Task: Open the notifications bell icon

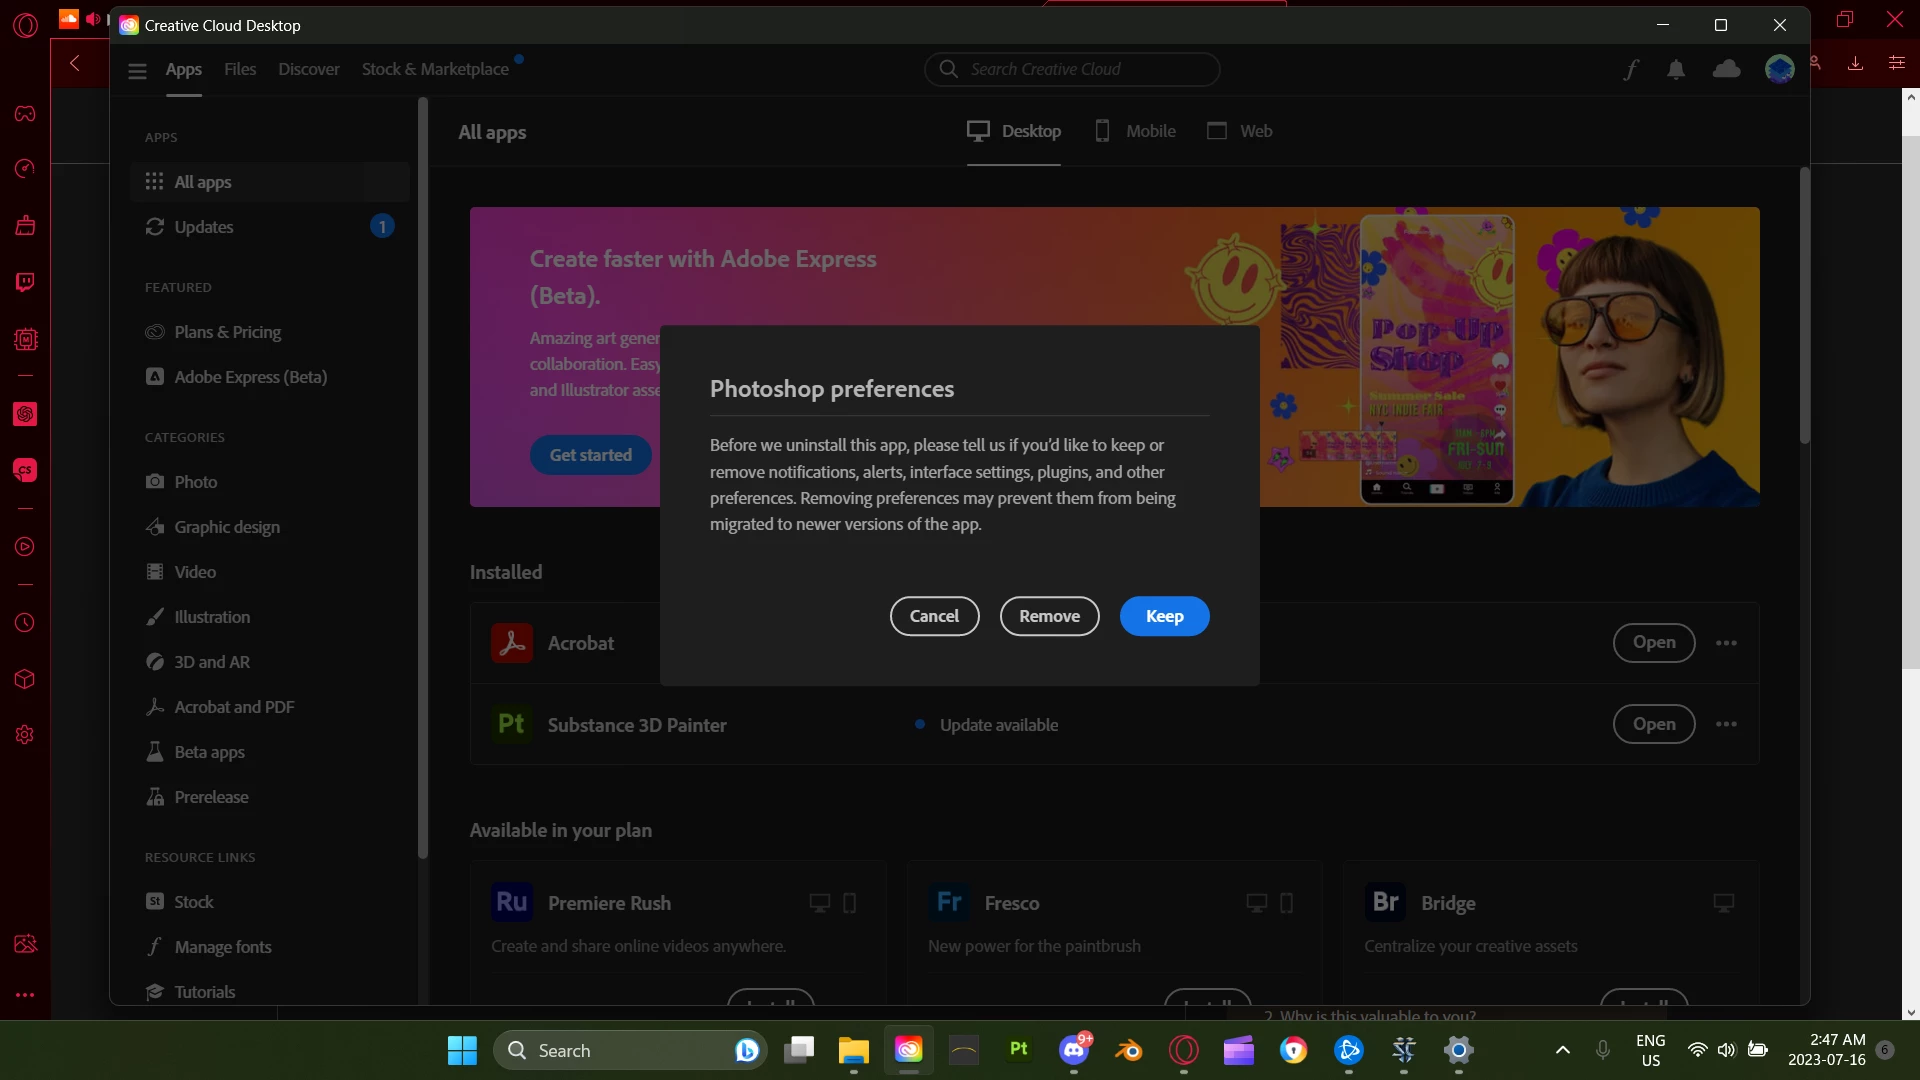Action: [x=1676, y=69]
